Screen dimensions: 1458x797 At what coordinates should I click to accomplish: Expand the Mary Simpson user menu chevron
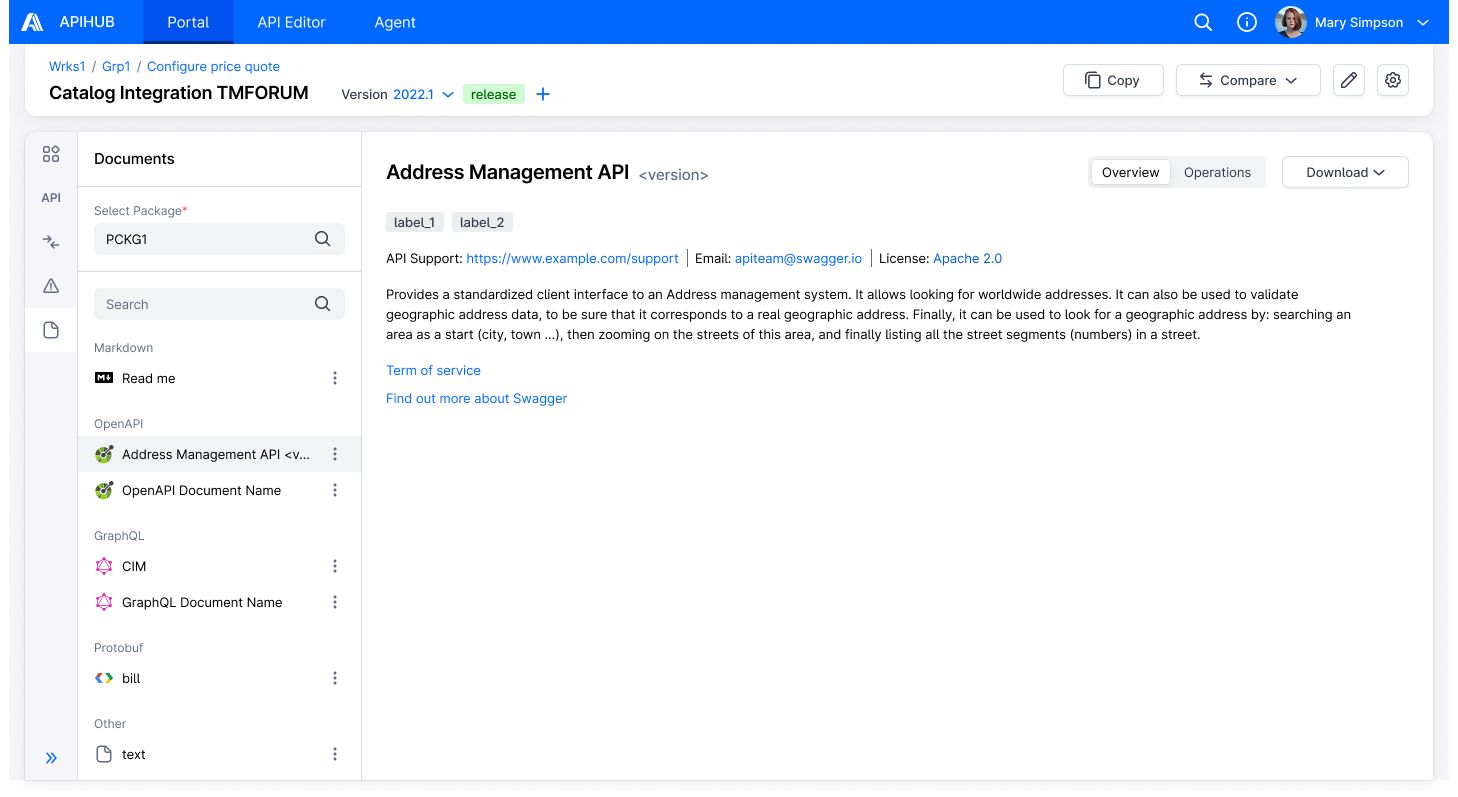click(1423, 23)
